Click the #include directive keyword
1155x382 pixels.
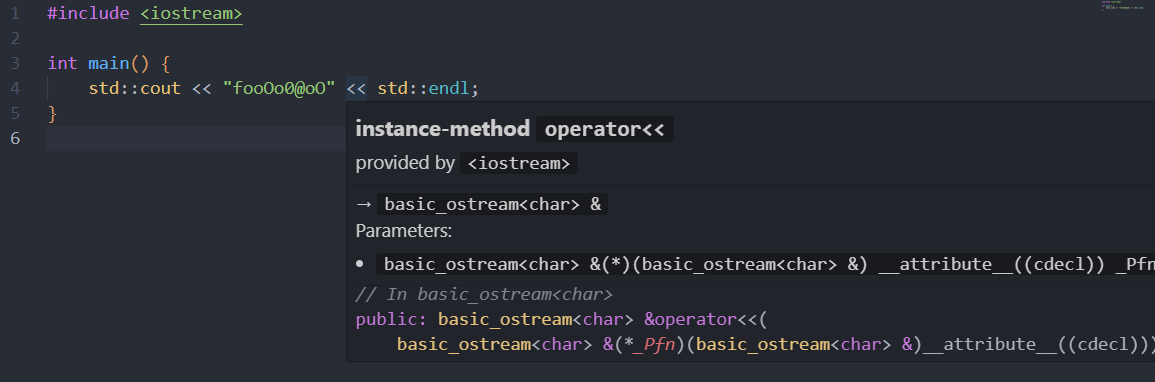click(88, 13)
